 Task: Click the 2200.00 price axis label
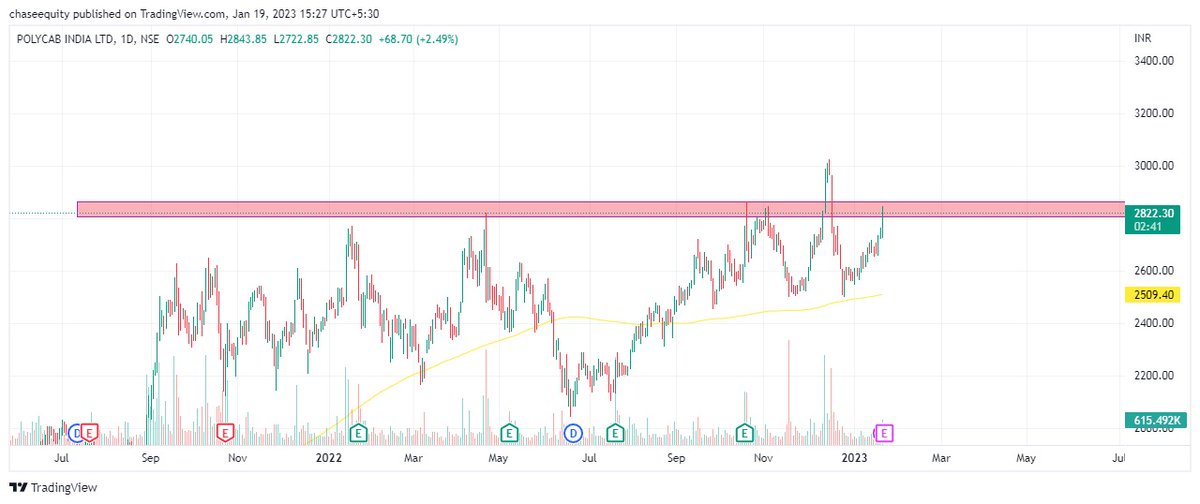coord(1153,376)
